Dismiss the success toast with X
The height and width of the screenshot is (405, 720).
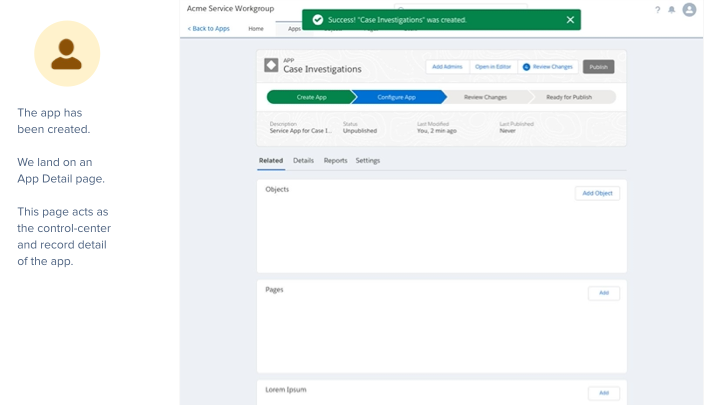click(570, 20)
